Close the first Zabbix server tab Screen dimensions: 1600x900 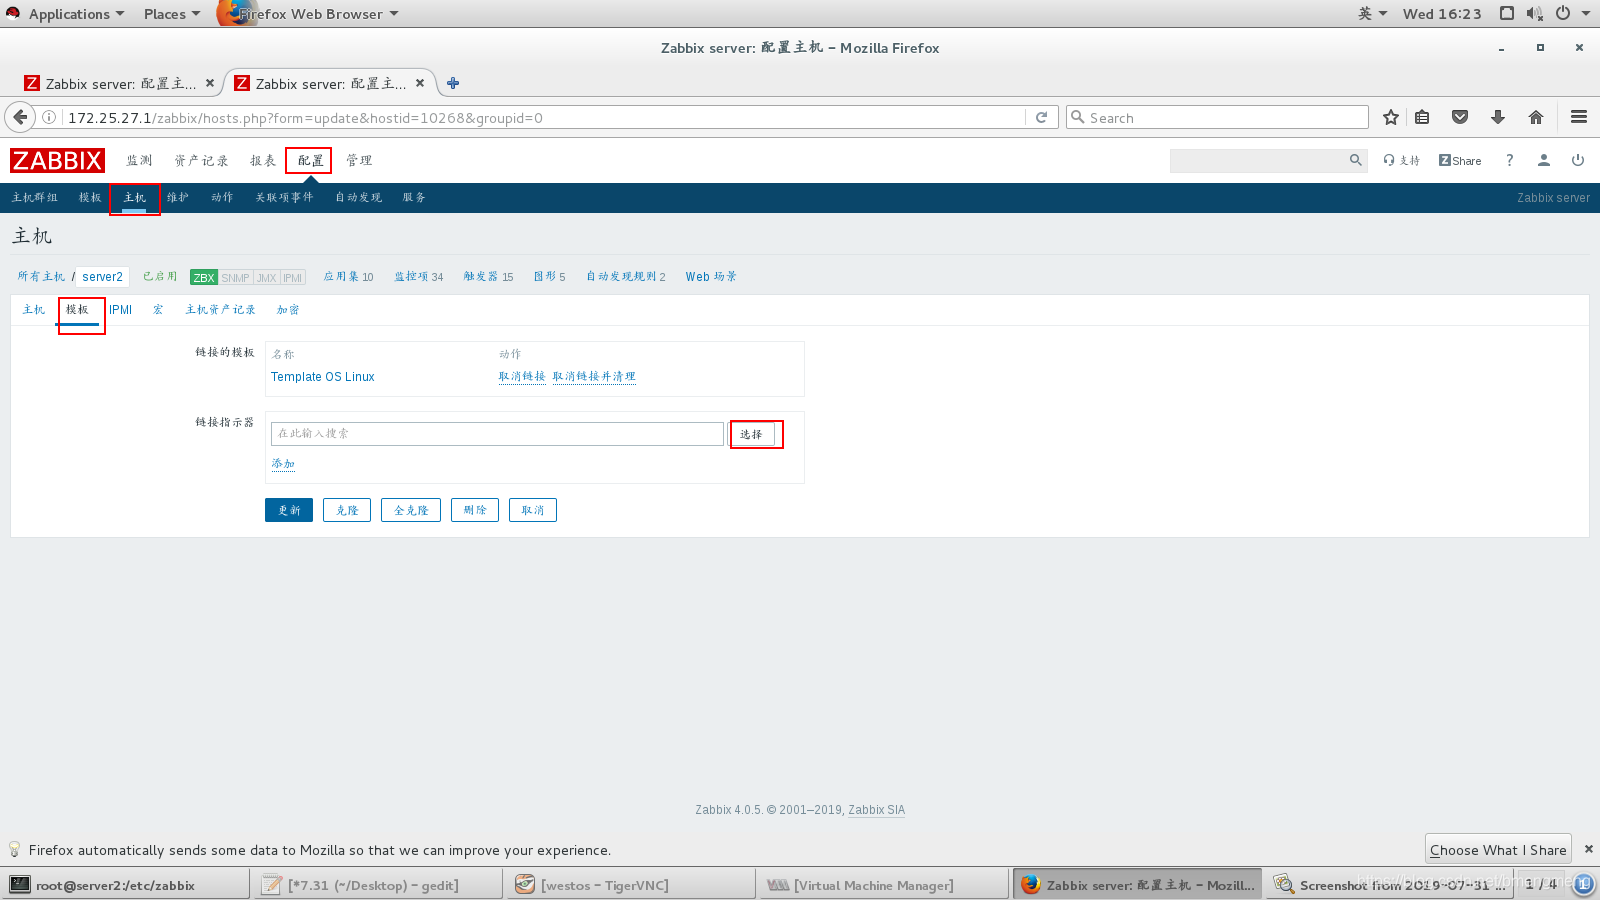coord(210,83)
